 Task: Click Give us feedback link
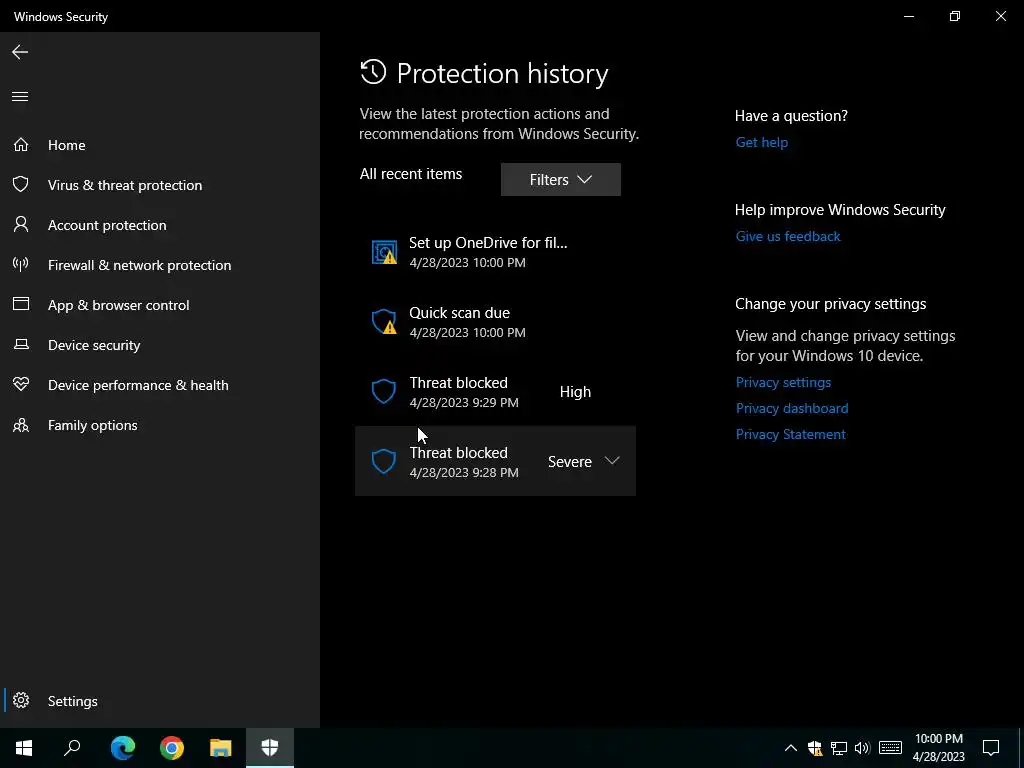(788, 236)
